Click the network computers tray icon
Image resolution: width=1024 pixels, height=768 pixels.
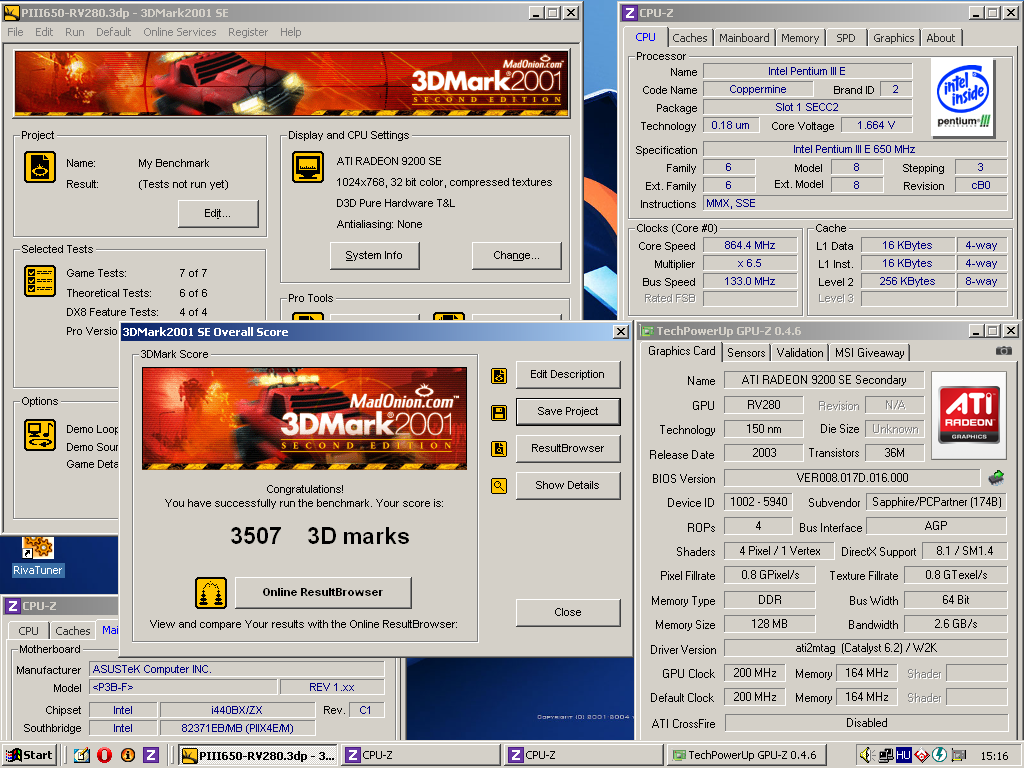(x=886, y=755)
